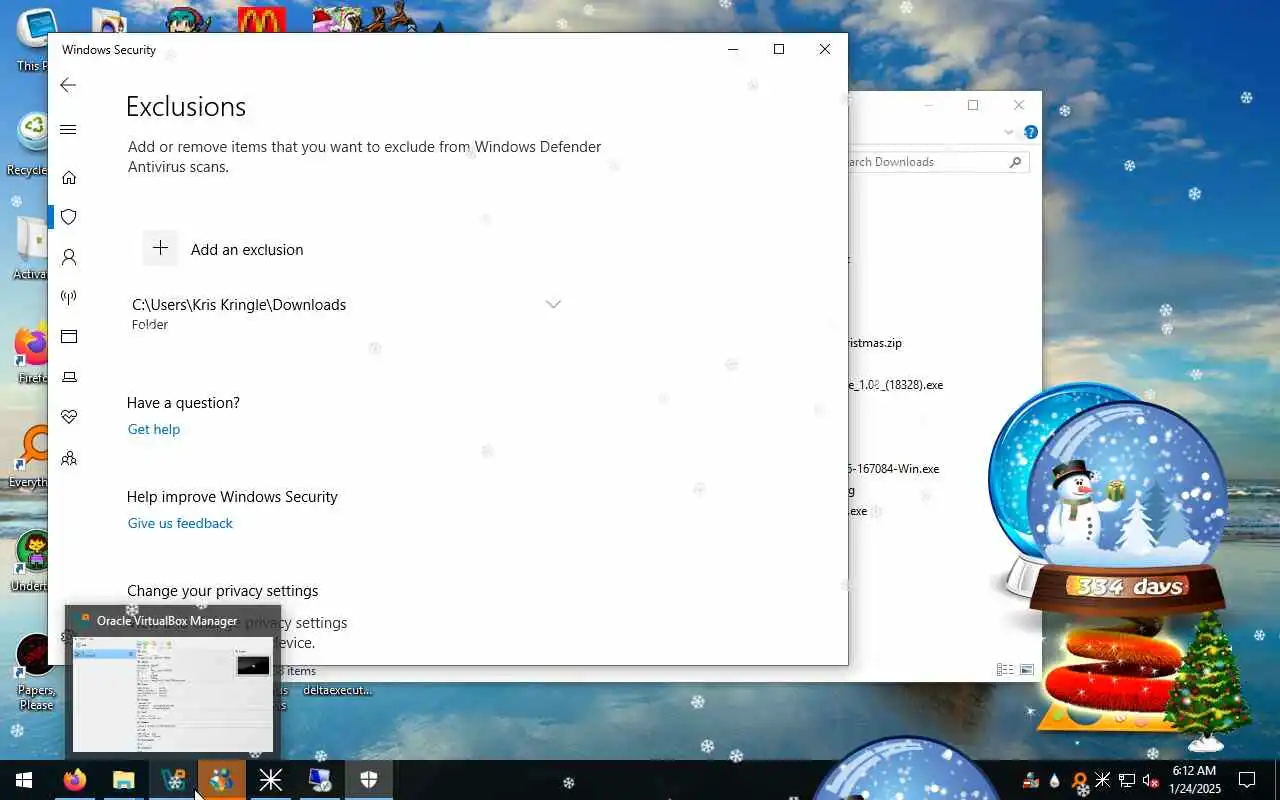Viewport: 1280px width, 800px height.
Task: Click the computer monitor taskbar icon
Action: pos(320,780)
